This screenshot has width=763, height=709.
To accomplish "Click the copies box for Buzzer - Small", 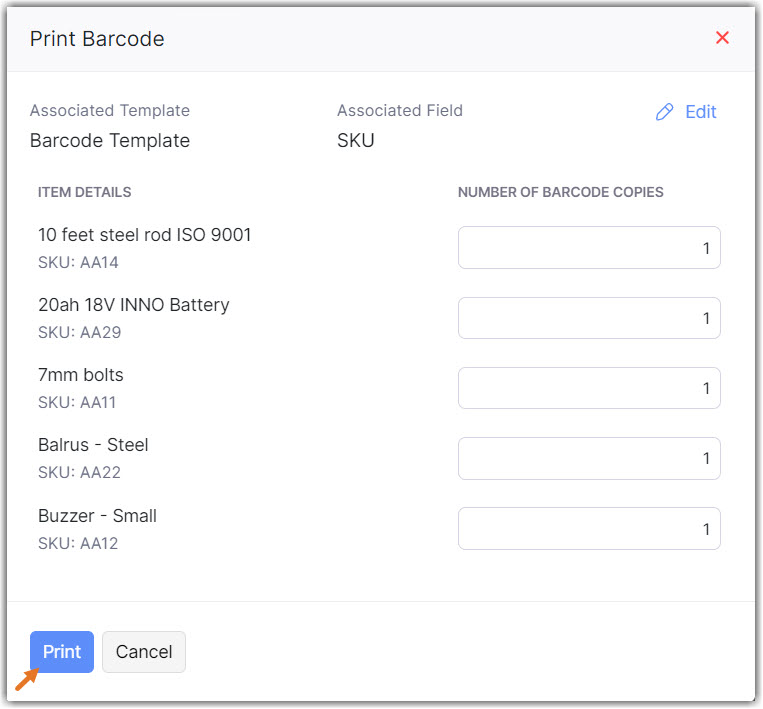I will click(589, 528).
